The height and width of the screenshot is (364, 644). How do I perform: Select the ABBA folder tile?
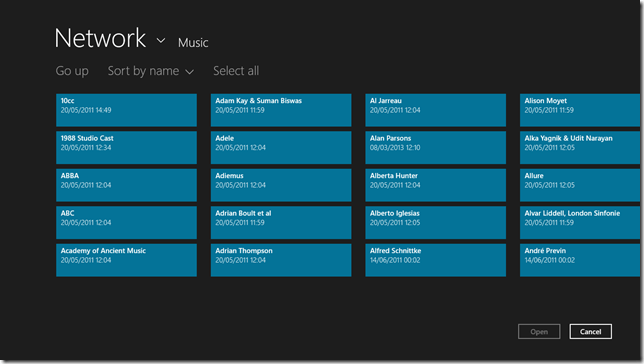126,185
